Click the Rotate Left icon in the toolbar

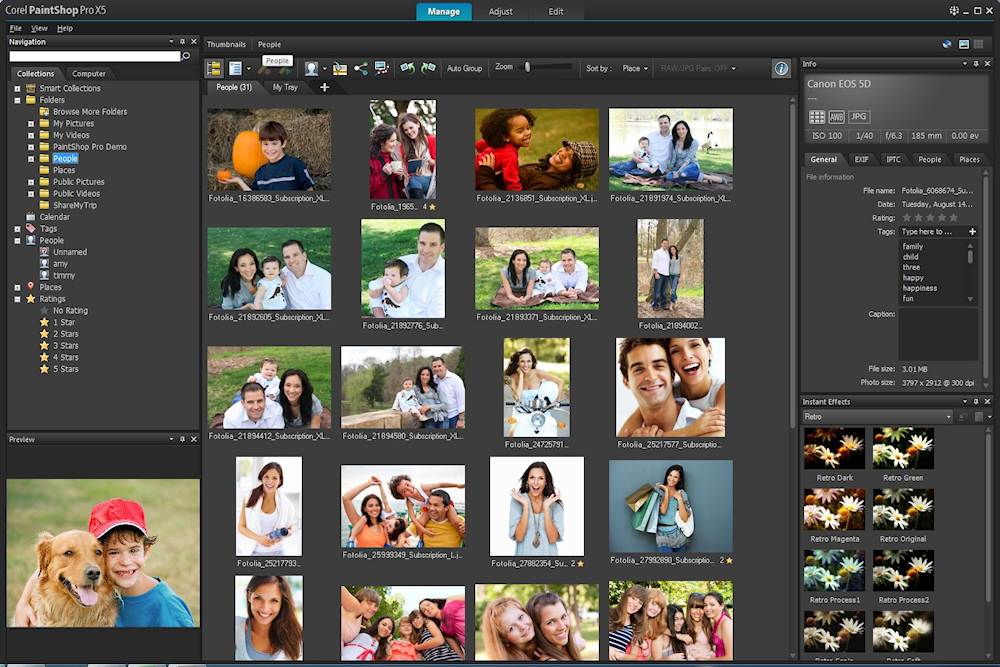click(407, 68)
